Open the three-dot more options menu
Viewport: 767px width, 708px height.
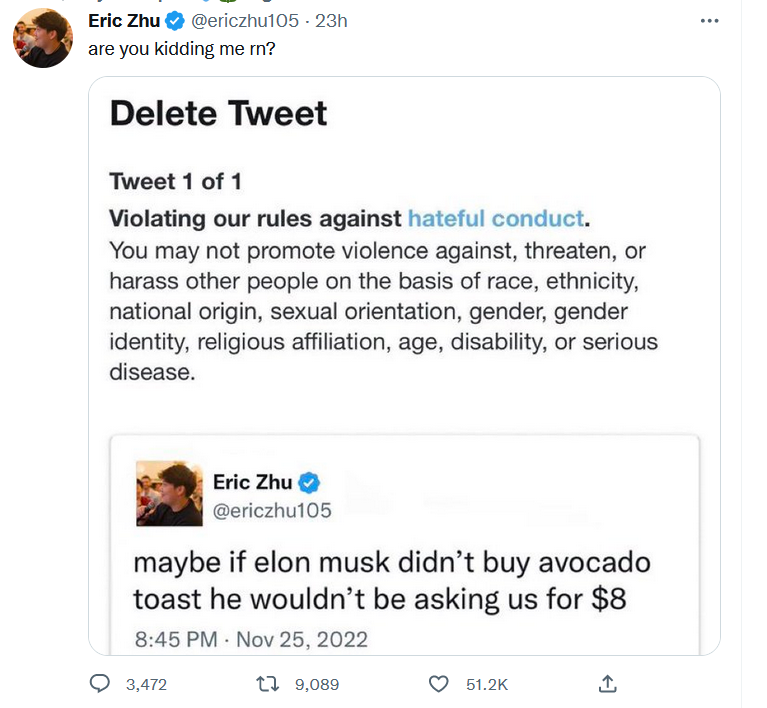click(709, 21)
